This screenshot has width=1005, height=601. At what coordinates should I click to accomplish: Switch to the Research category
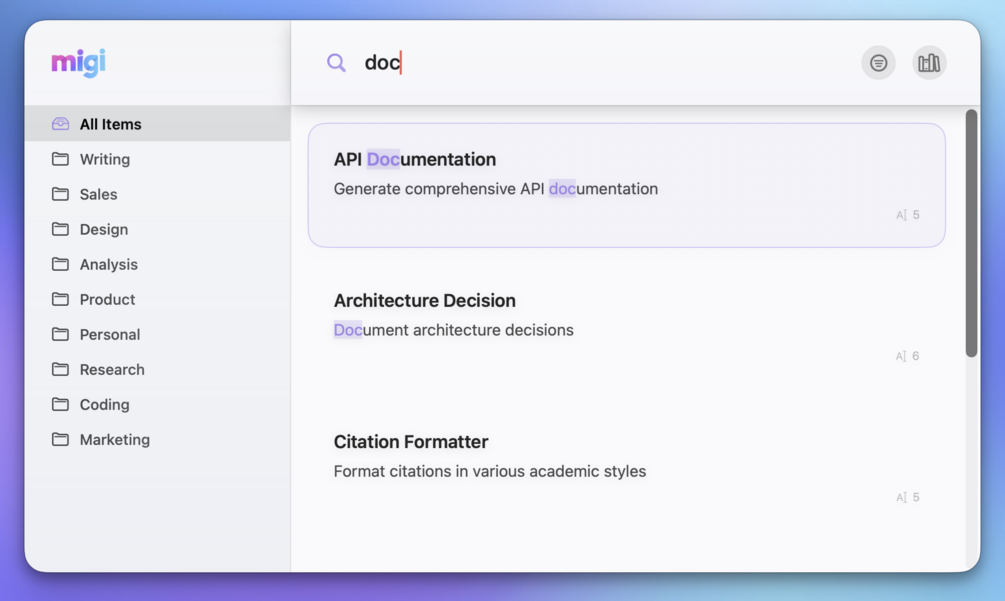(112, 369)
